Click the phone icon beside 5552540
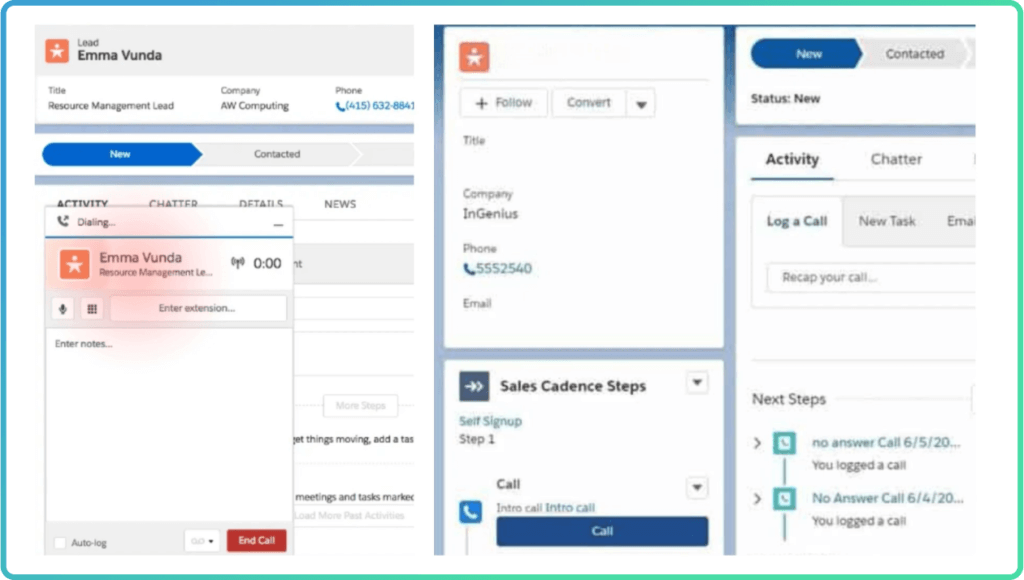 click(469, 268)
